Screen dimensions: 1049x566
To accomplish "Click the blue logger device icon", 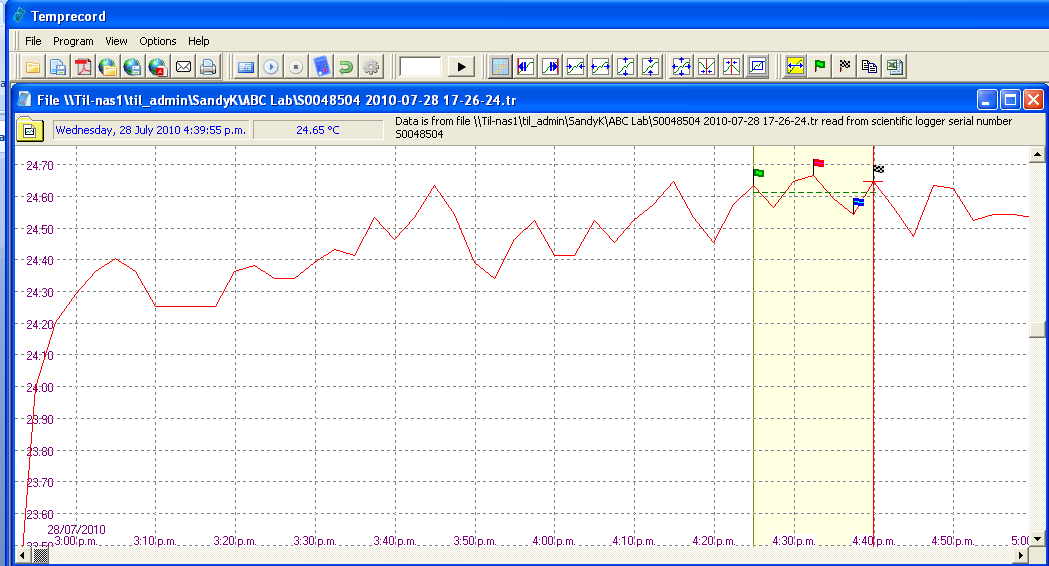I will [321, 67].
